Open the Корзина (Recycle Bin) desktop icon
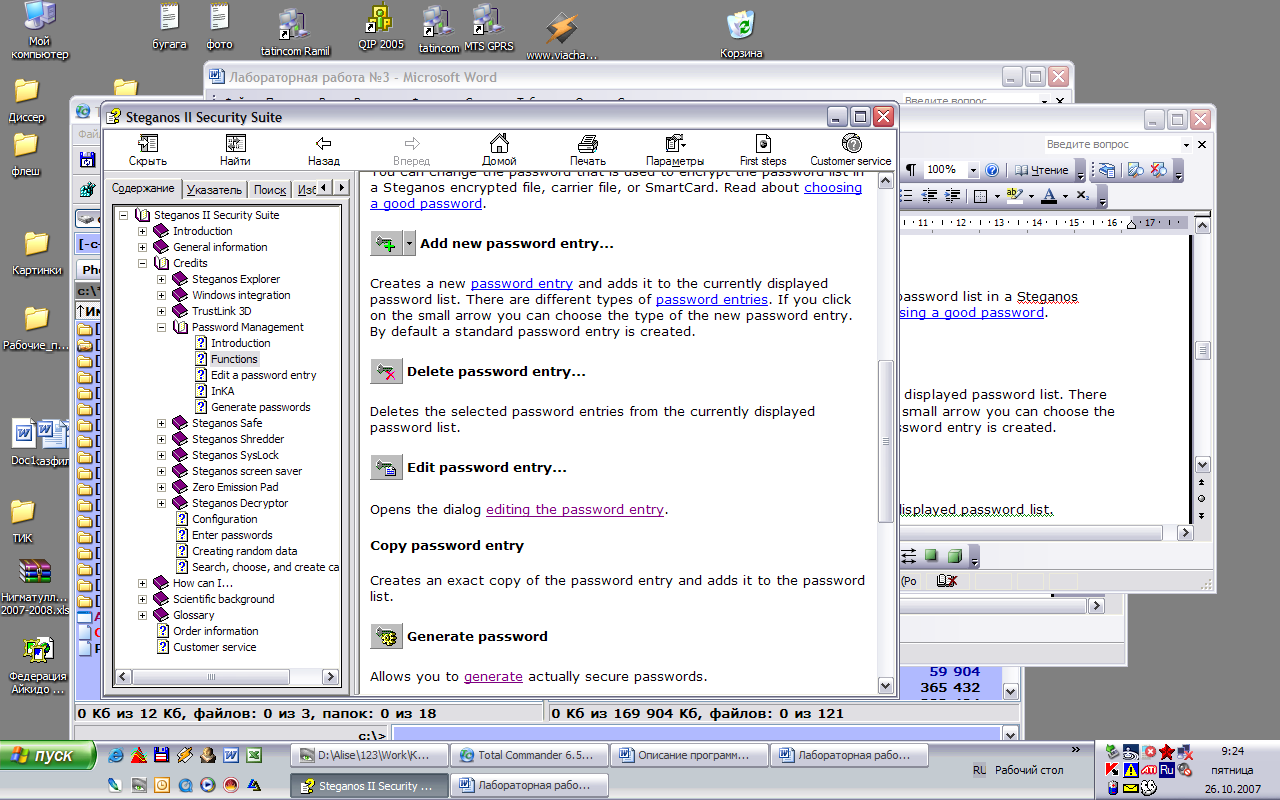The width and height of the screenshot is (1280, 800). coord(741,33)
